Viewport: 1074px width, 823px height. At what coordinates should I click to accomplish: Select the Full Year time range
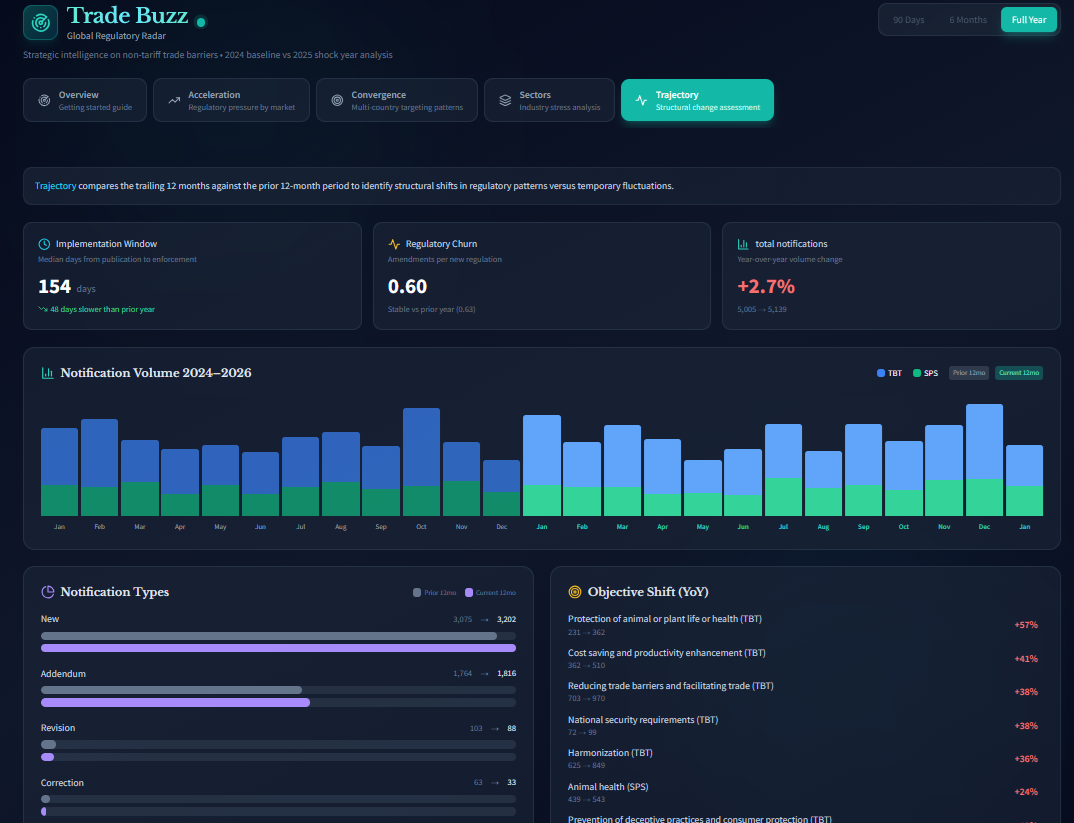tap(1029, 20)
